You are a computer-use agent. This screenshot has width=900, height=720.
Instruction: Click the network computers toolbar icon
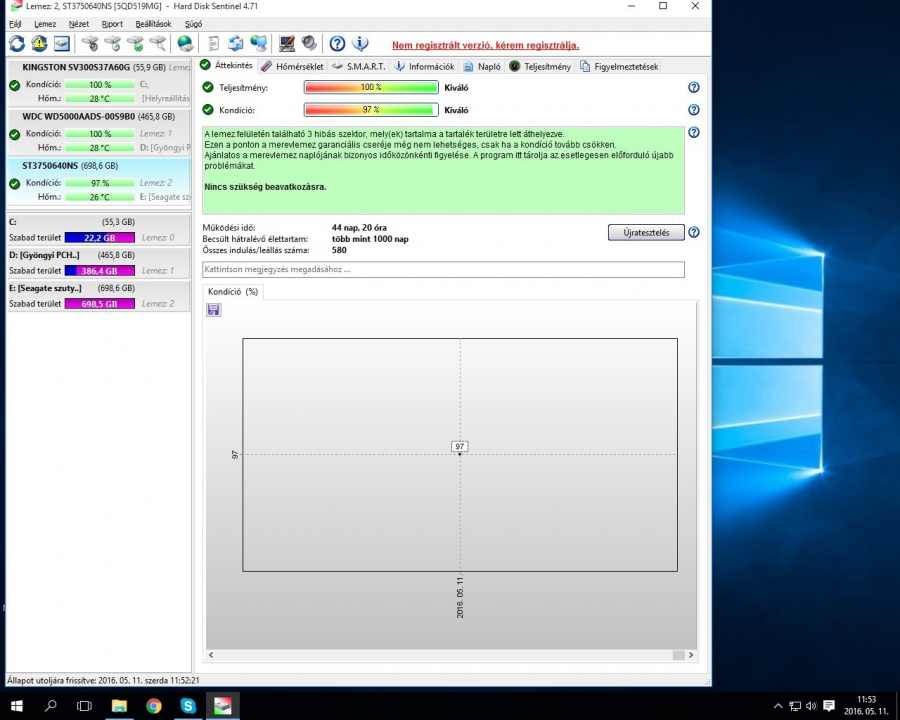click(x=258, y=44)
